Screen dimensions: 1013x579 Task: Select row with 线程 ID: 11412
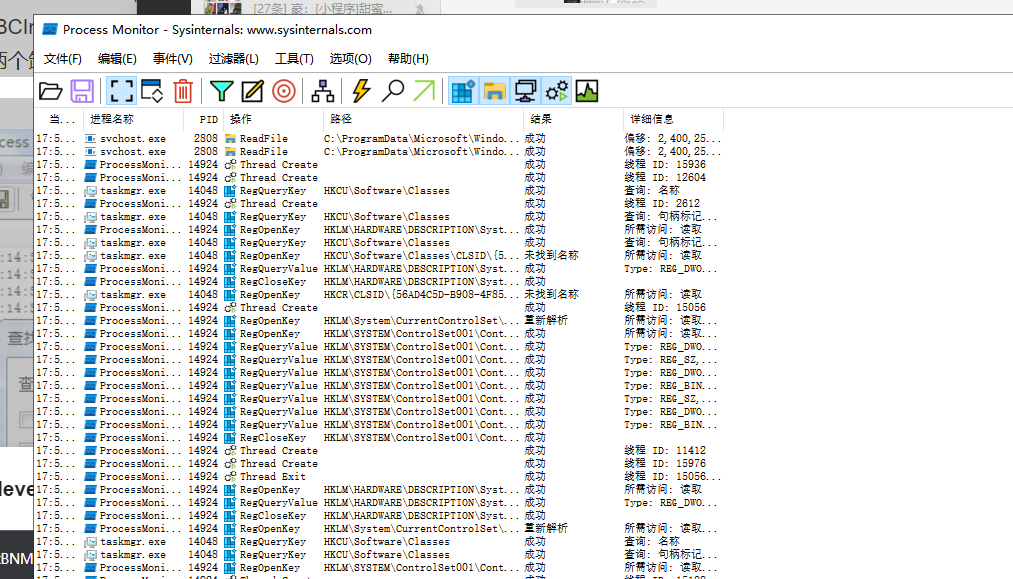click(379, 450)
